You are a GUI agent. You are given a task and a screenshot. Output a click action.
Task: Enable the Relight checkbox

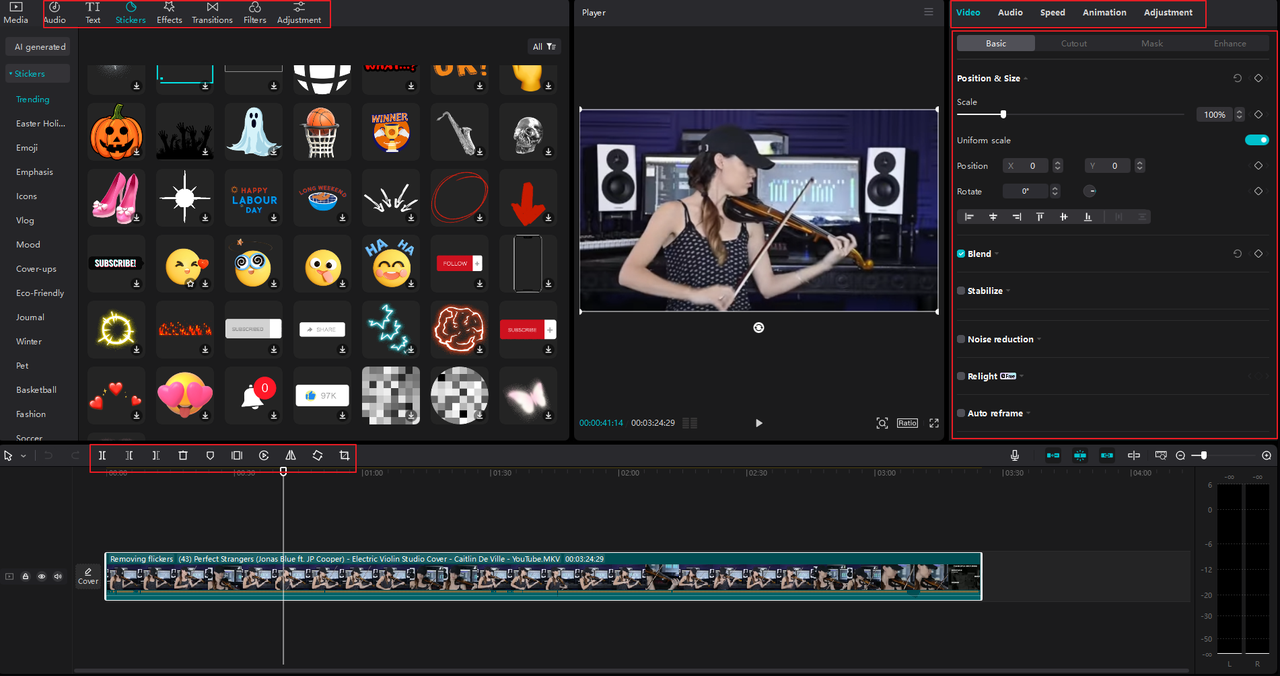[961, 376]
